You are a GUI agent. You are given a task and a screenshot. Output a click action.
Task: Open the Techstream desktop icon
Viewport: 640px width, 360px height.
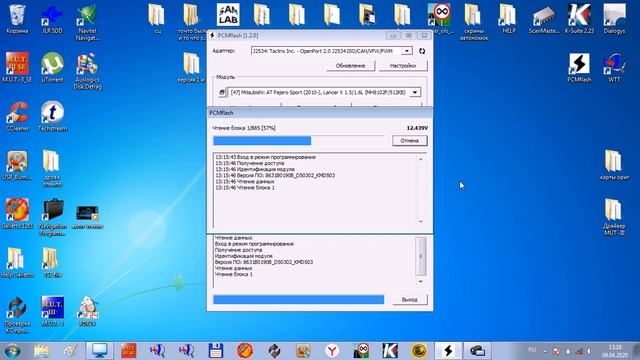[52, 116]
